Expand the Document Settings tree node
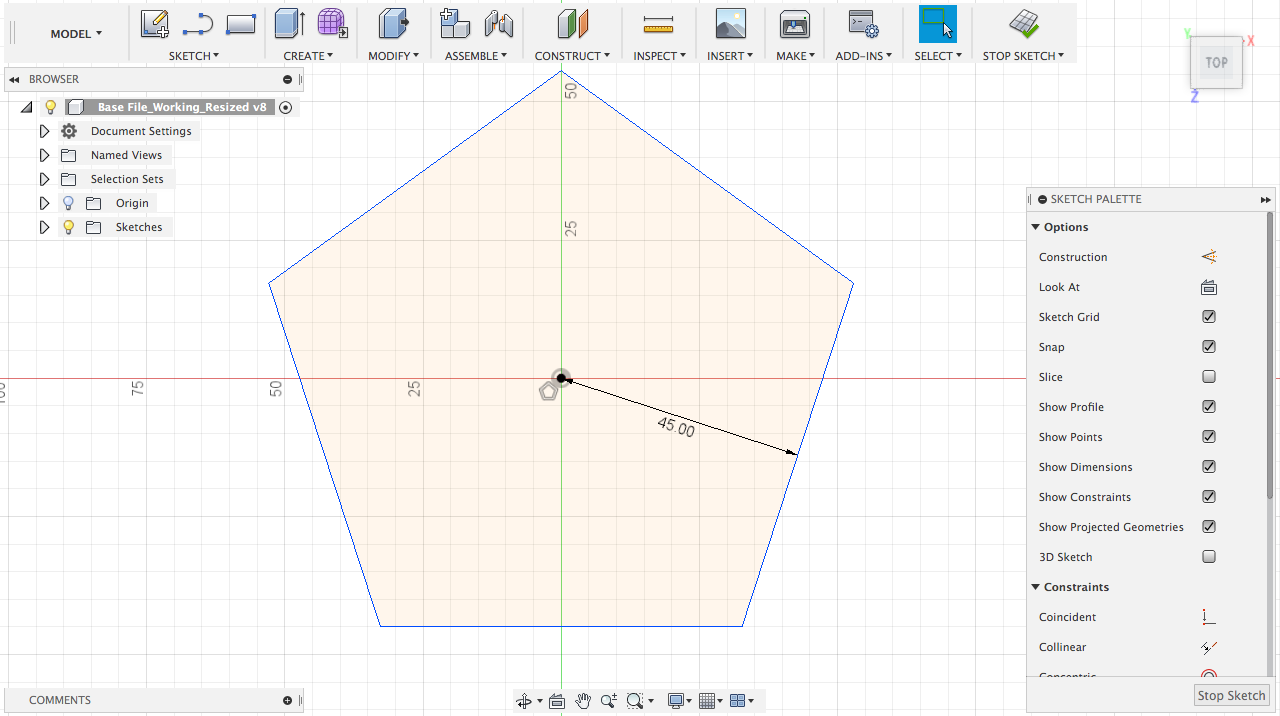1280x716 pixels. (x=44, y=131)
